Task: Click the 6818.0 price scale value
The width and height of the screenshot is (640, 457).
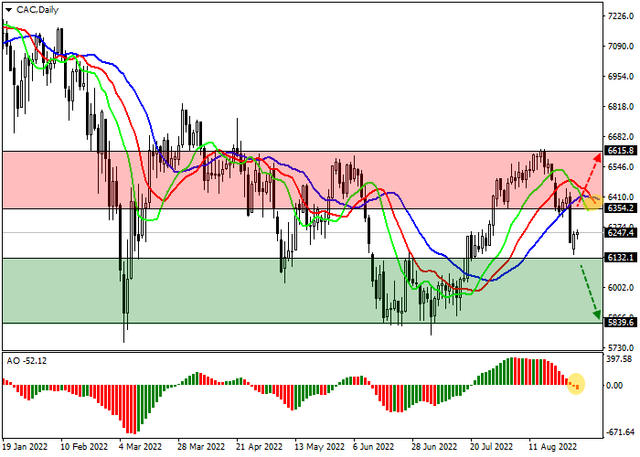Action: point(620,106)
